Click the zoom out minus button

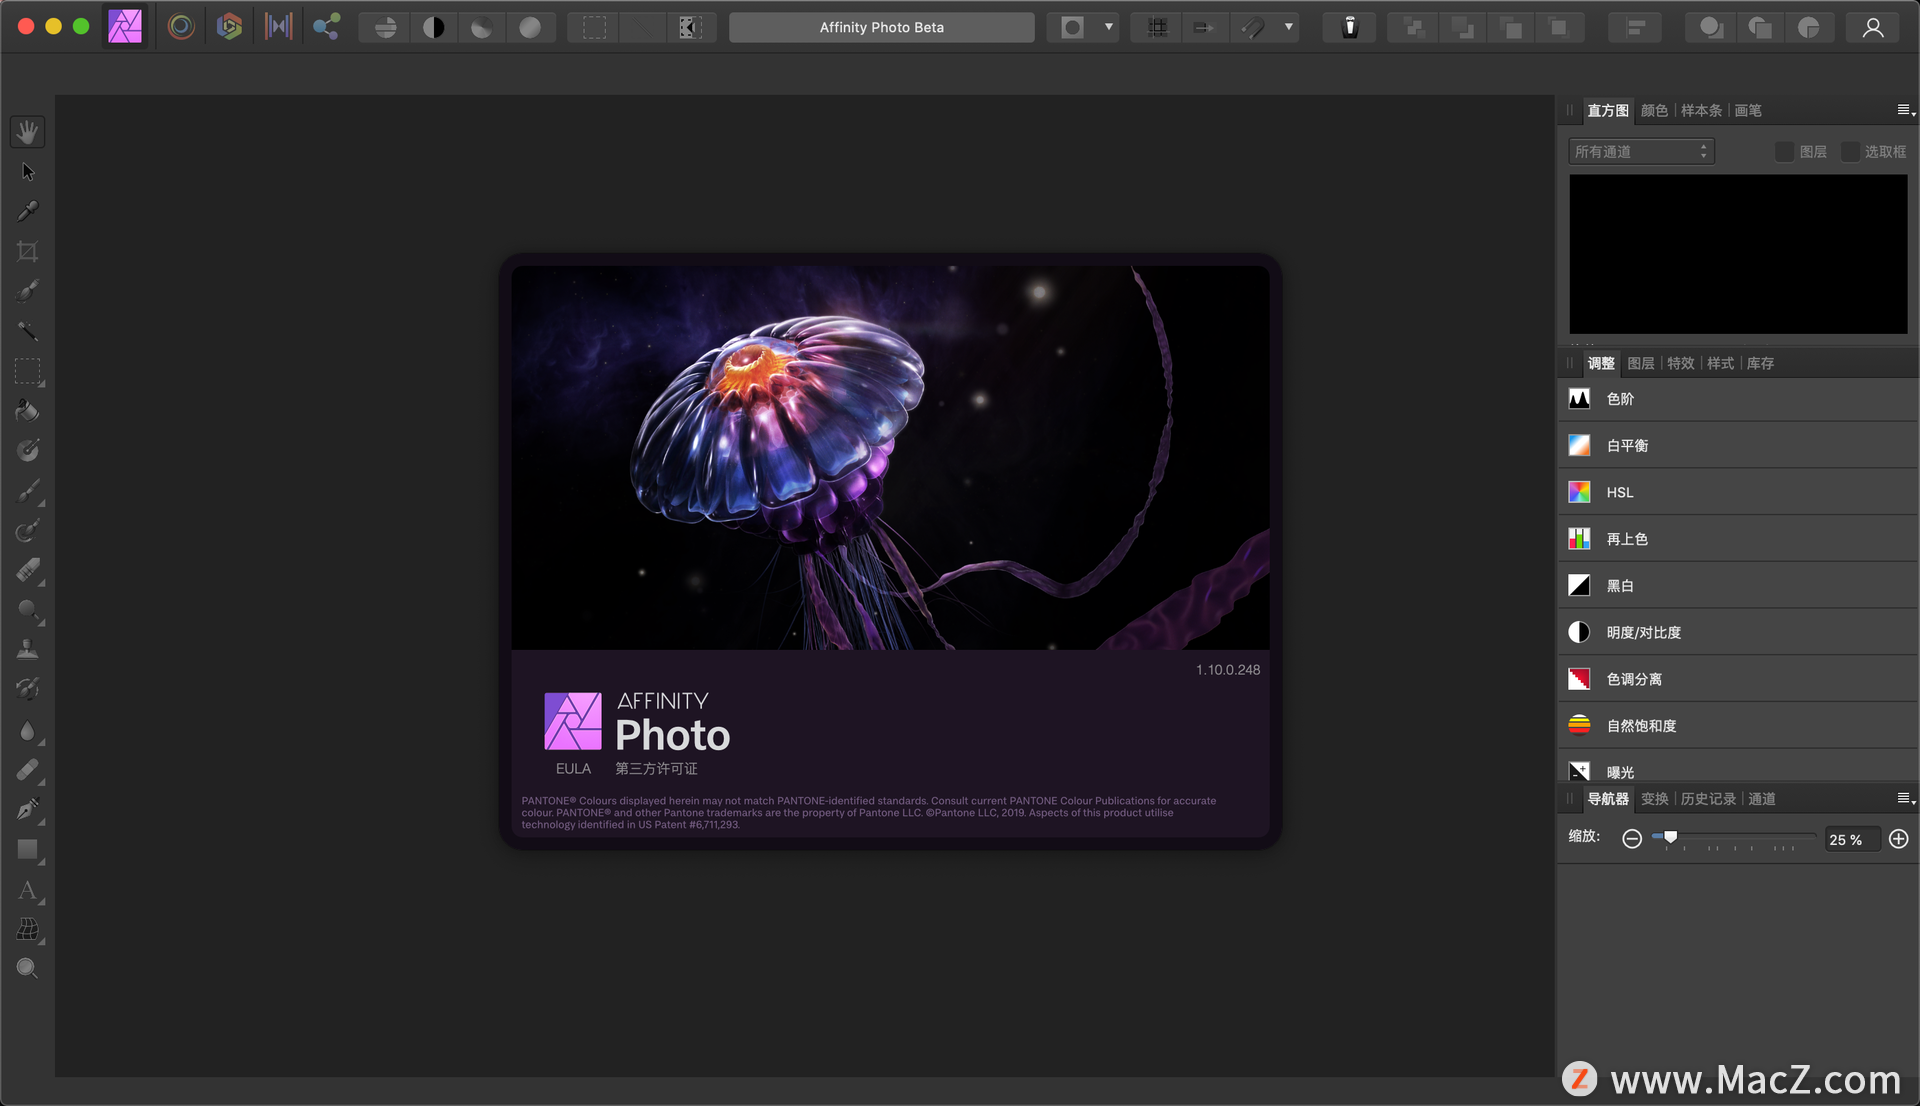coord(1632,839)
